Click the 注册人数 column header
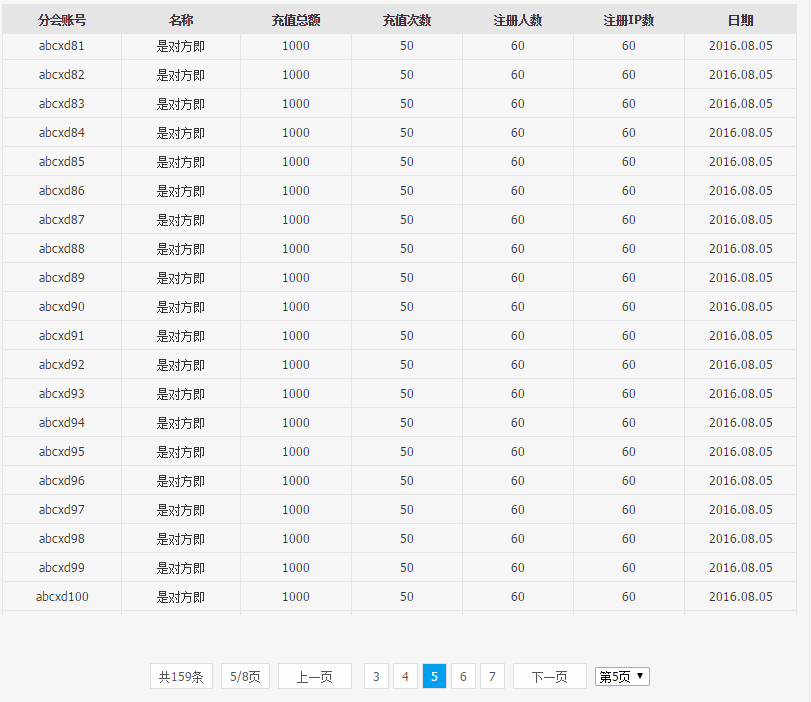 point(517,17)
